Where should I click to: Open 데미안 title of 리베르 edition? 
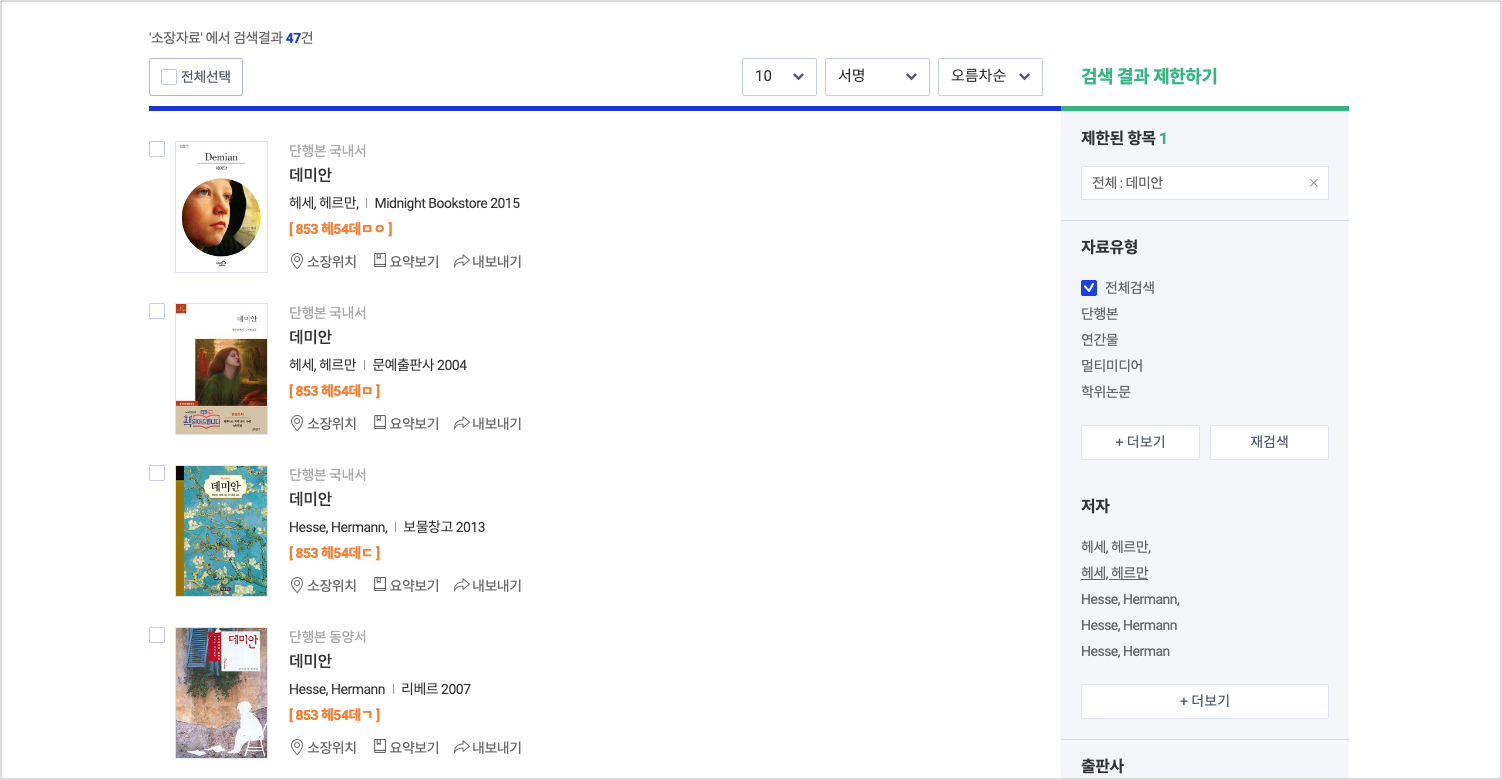(310, 661)
